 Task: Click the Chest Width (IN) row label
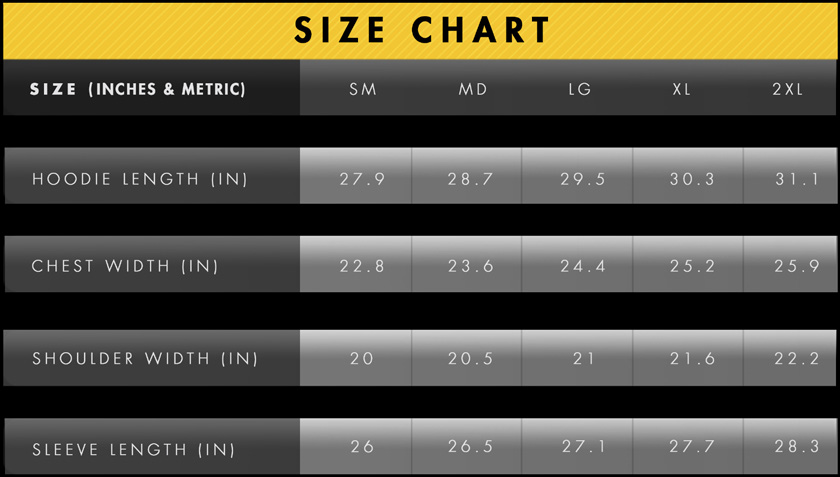pos(125,266)
